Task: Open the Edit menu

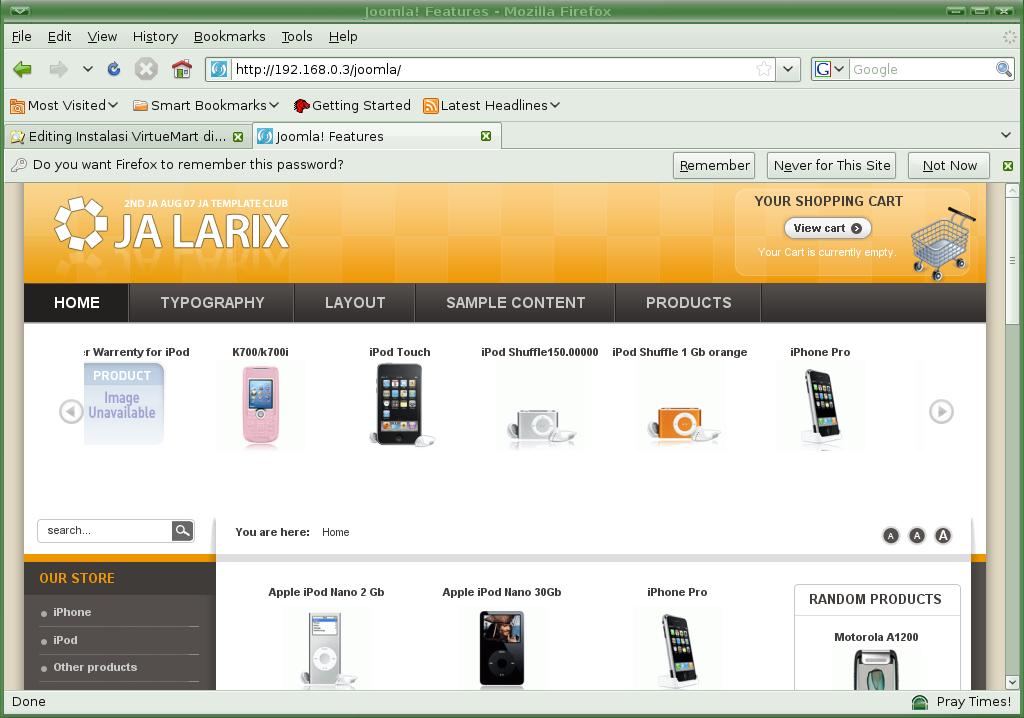Action: pos(59,37)
